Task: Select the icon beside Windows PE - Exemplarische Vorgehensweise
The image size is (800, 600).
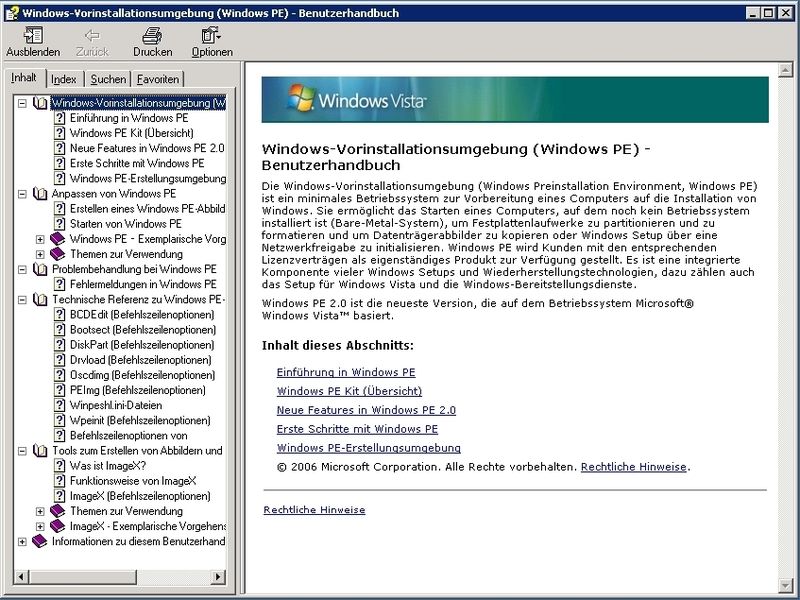Action: pos(57,239)
